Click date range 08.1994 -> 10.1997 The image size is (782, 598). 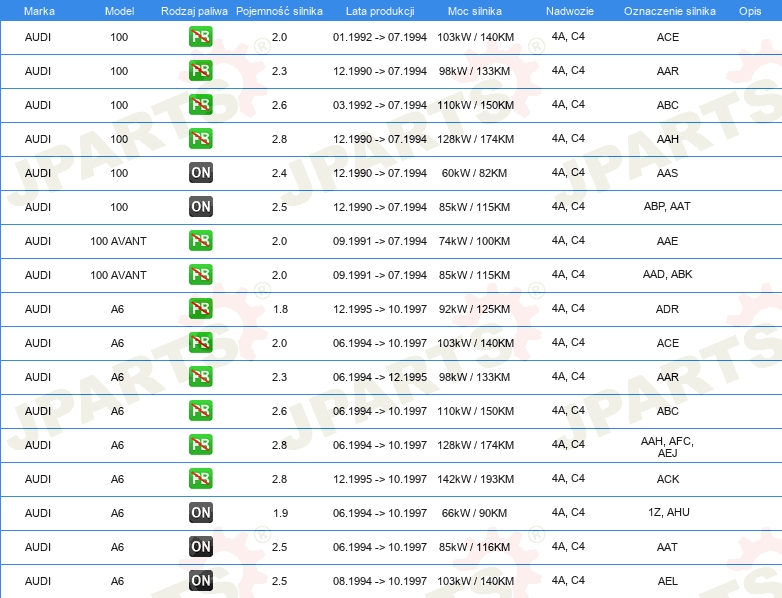(380, 581)
